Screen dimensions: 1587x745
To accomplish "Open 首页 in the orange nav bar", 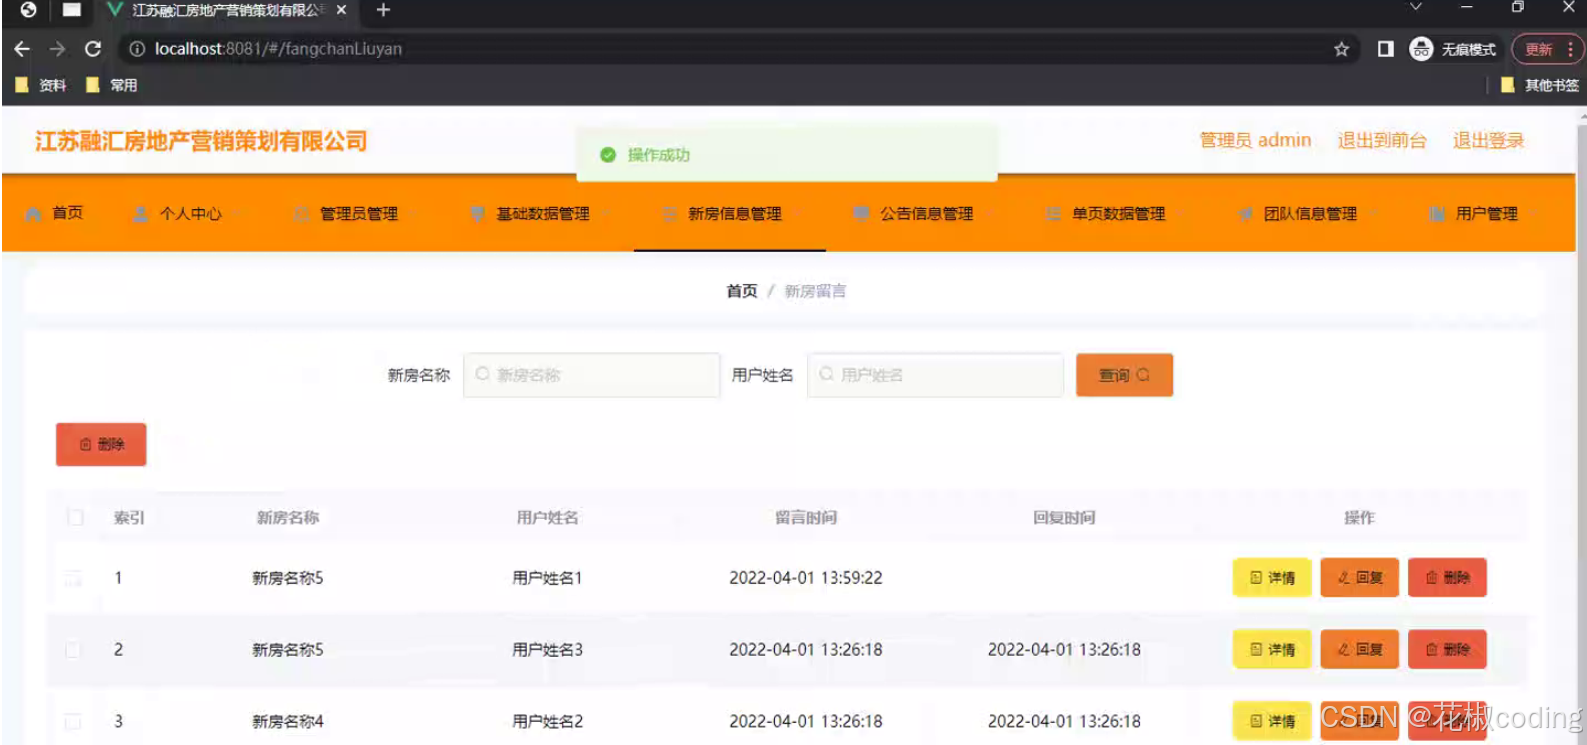I will tap(55, 213).
